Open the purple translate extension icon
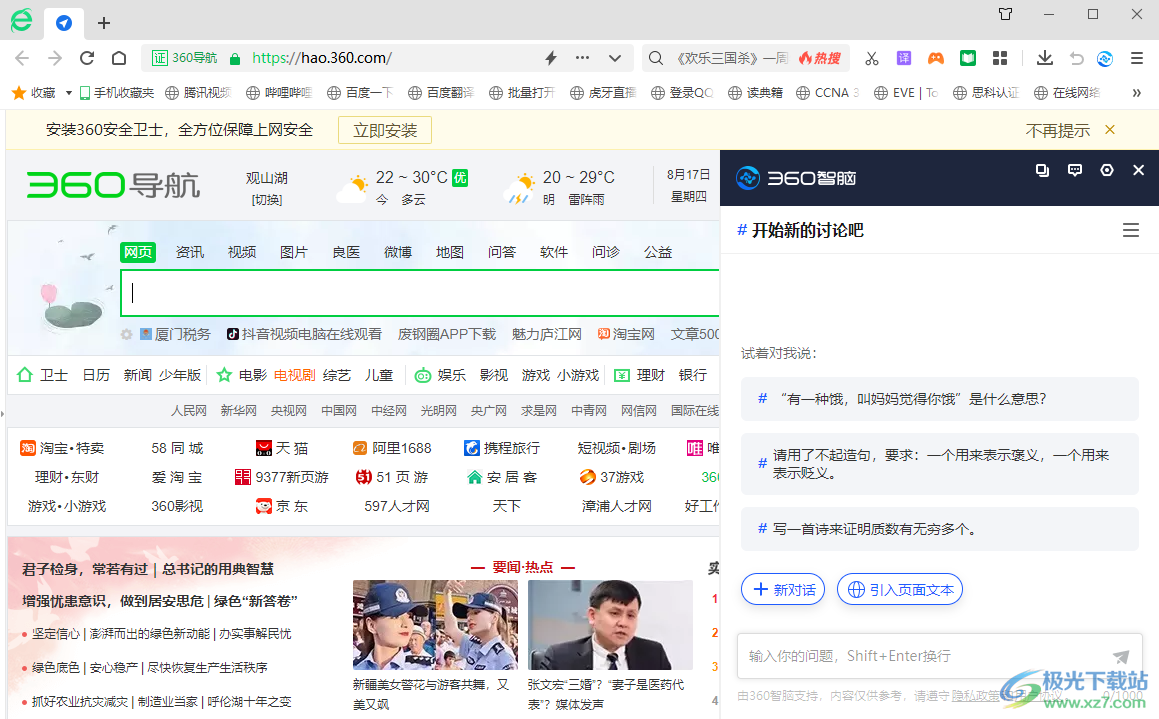 (x=904, y=58)
